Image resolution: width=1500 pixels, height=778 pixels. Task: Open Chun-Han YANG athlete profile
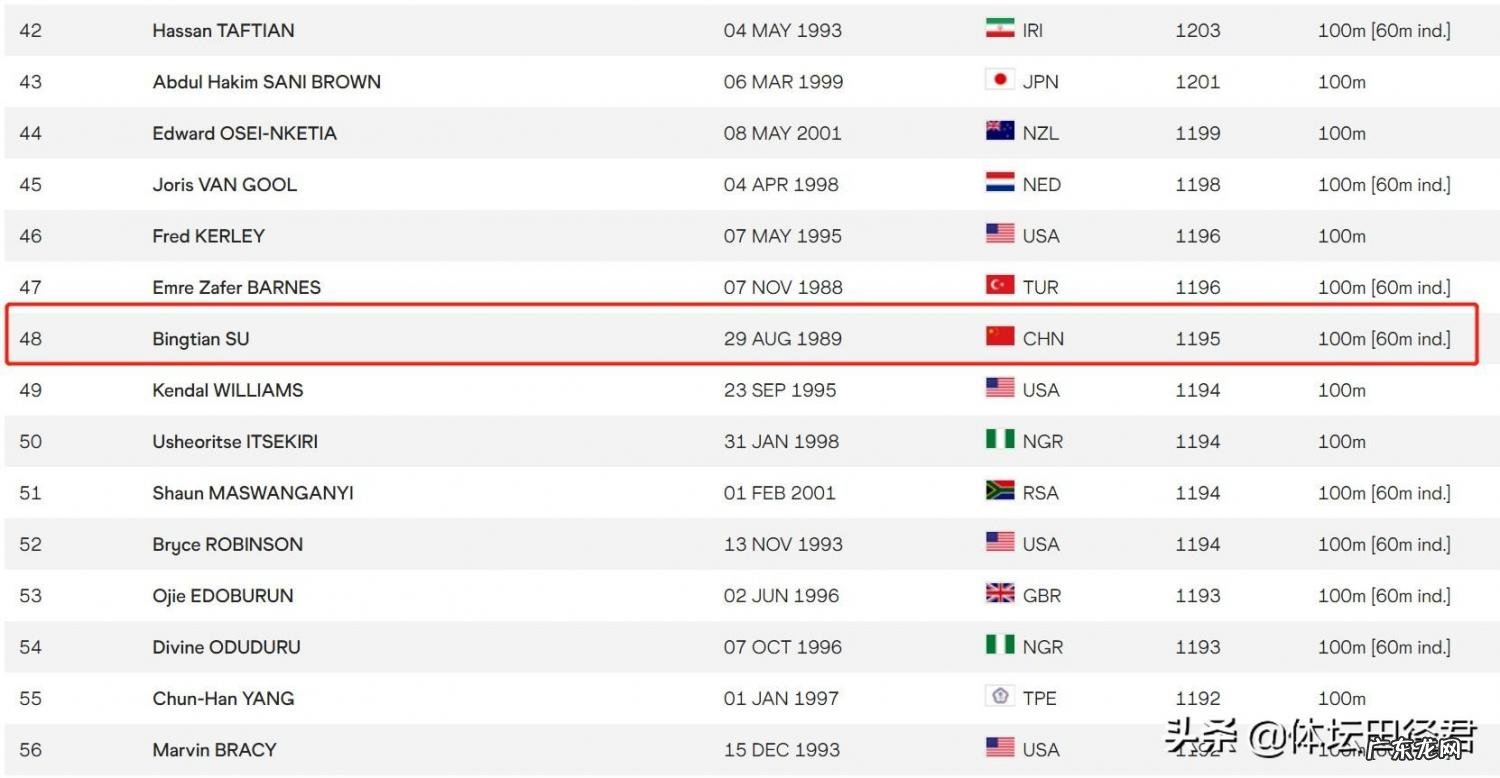(x=223, y=698)
